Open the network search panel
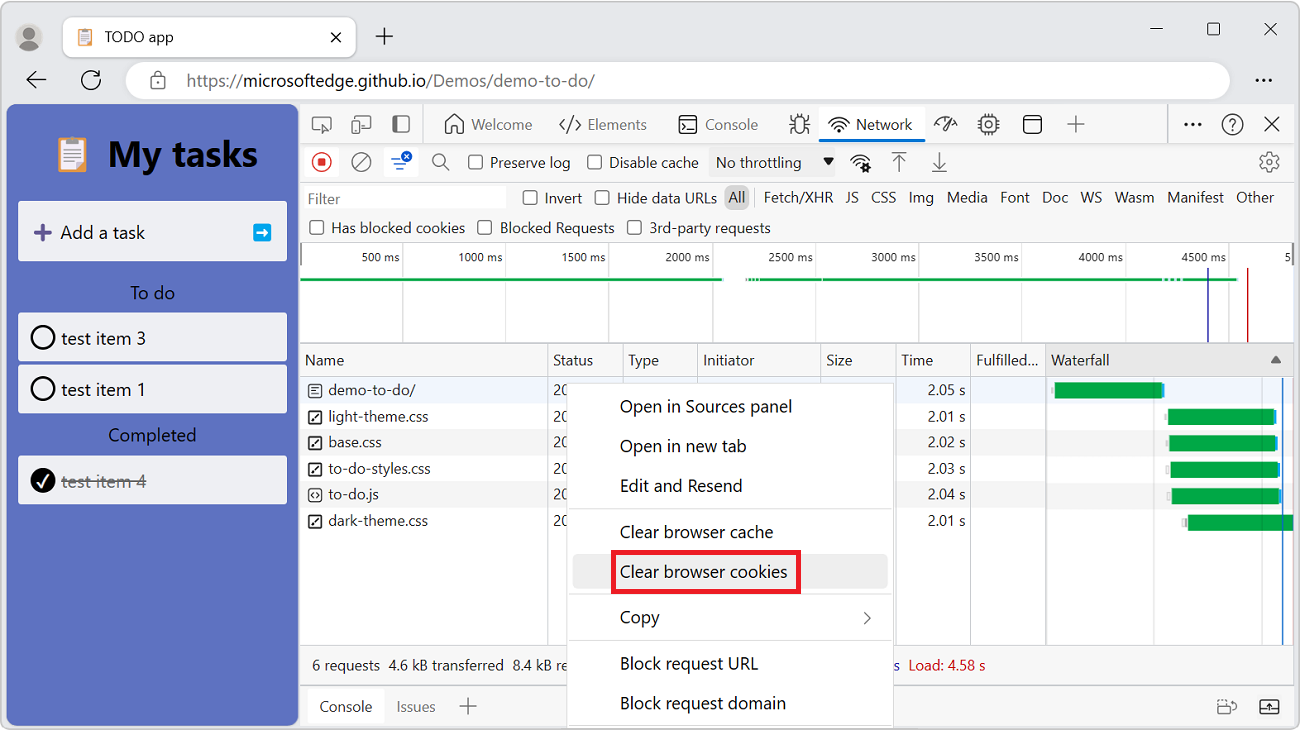Screen dimensions: 1300x730 441,161
